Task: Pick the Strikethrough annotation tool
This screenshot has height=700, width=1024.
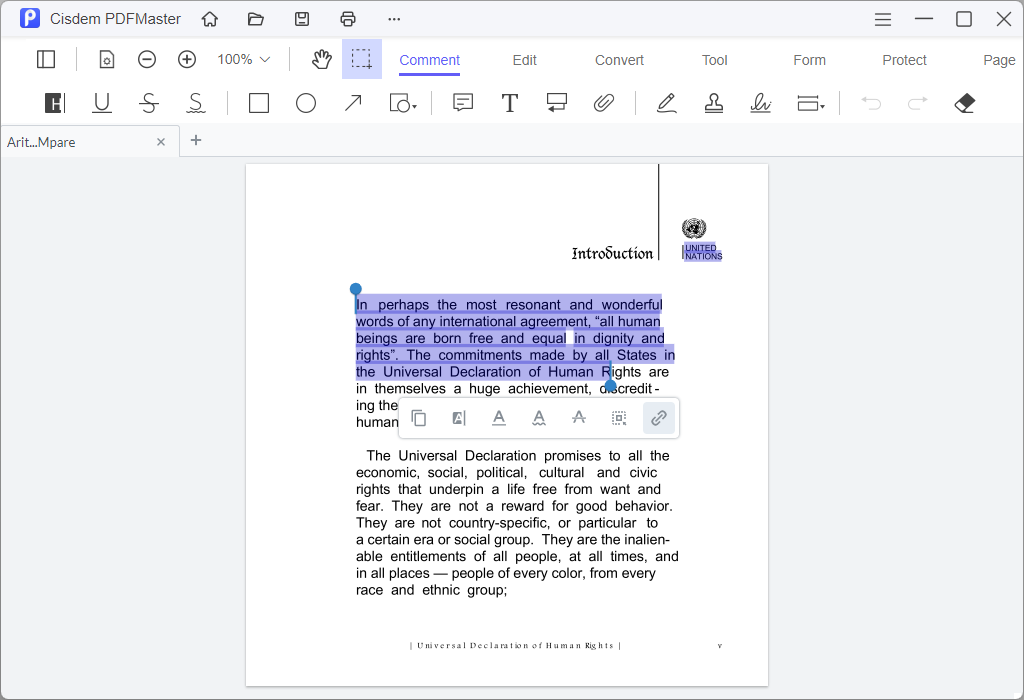Action: (x=148, y=103)
